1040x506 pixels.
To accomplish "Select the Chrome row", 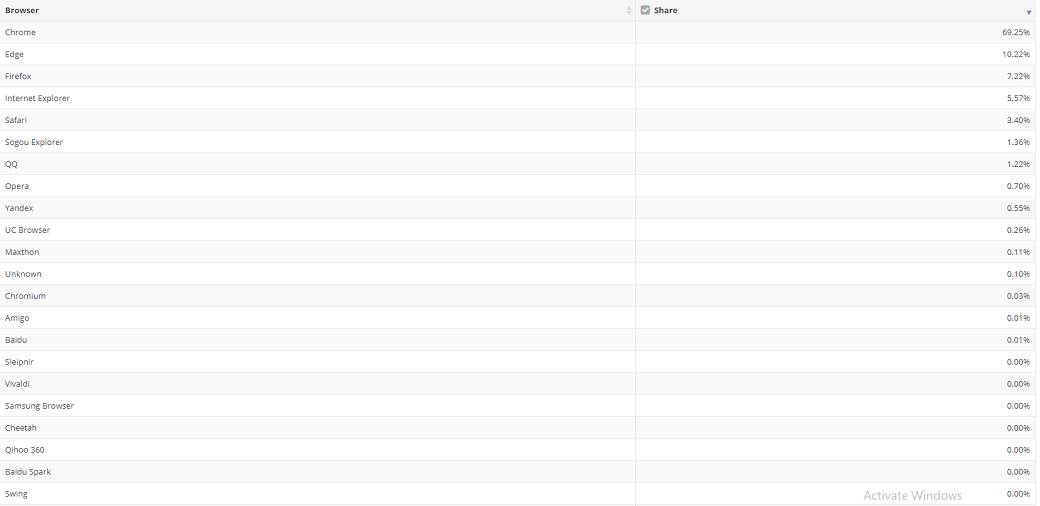I will [x=20, y=32].
